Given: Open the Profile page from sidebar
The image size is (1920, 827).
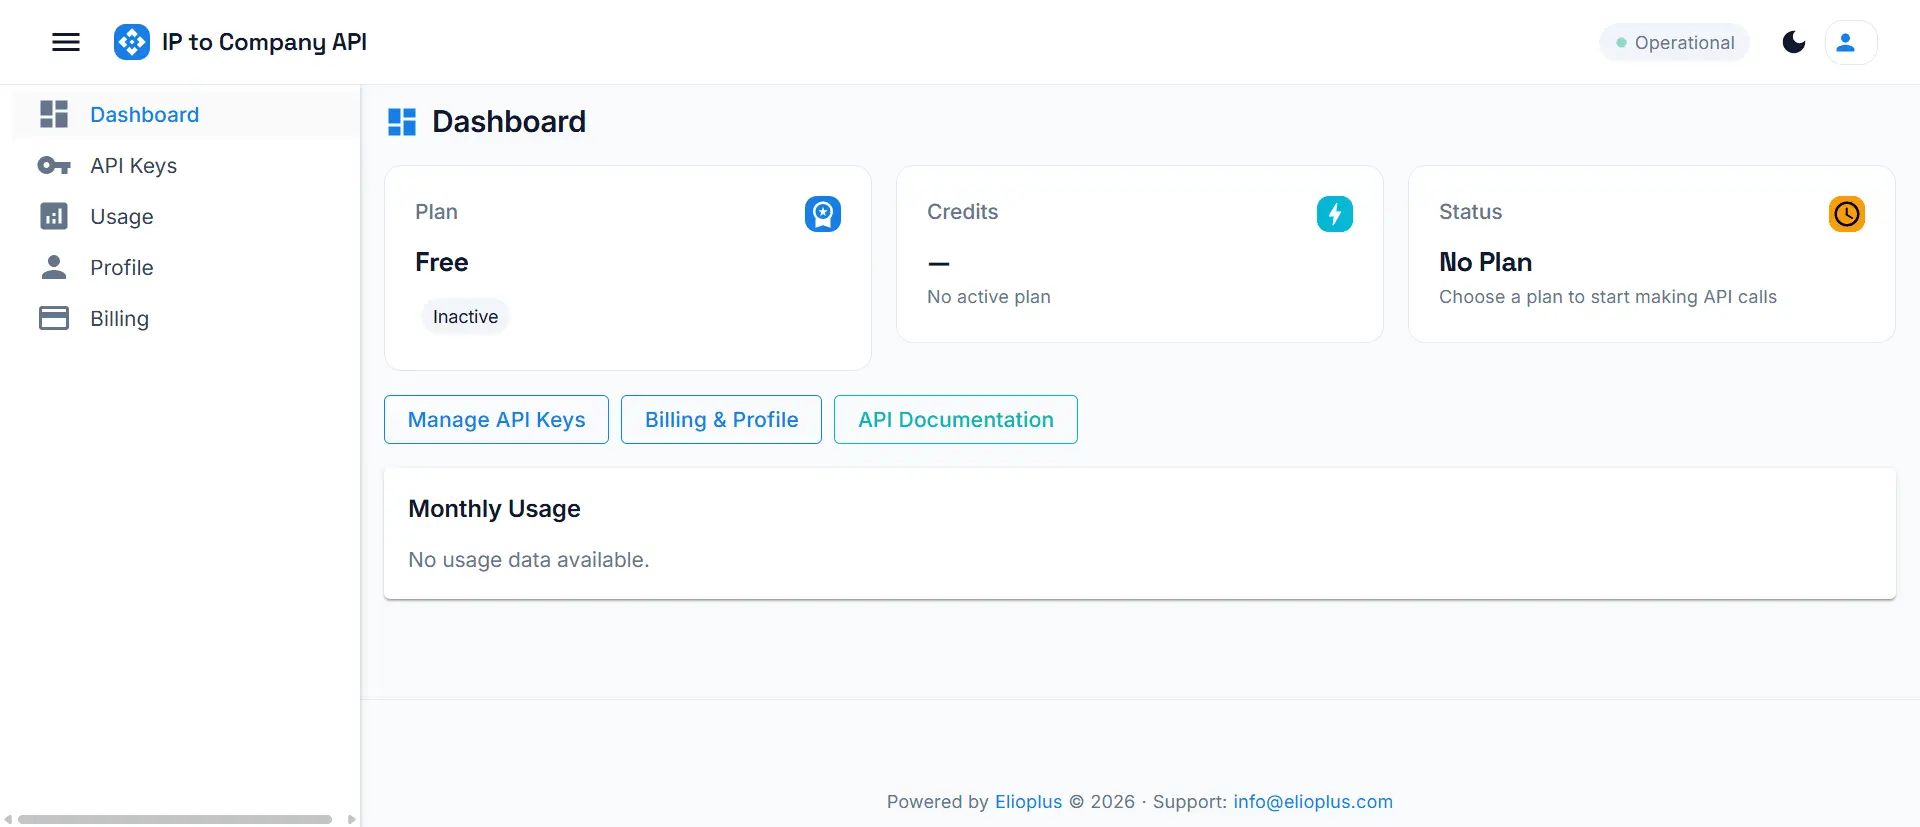Looking at the screenshot, I should coord(186,267).
